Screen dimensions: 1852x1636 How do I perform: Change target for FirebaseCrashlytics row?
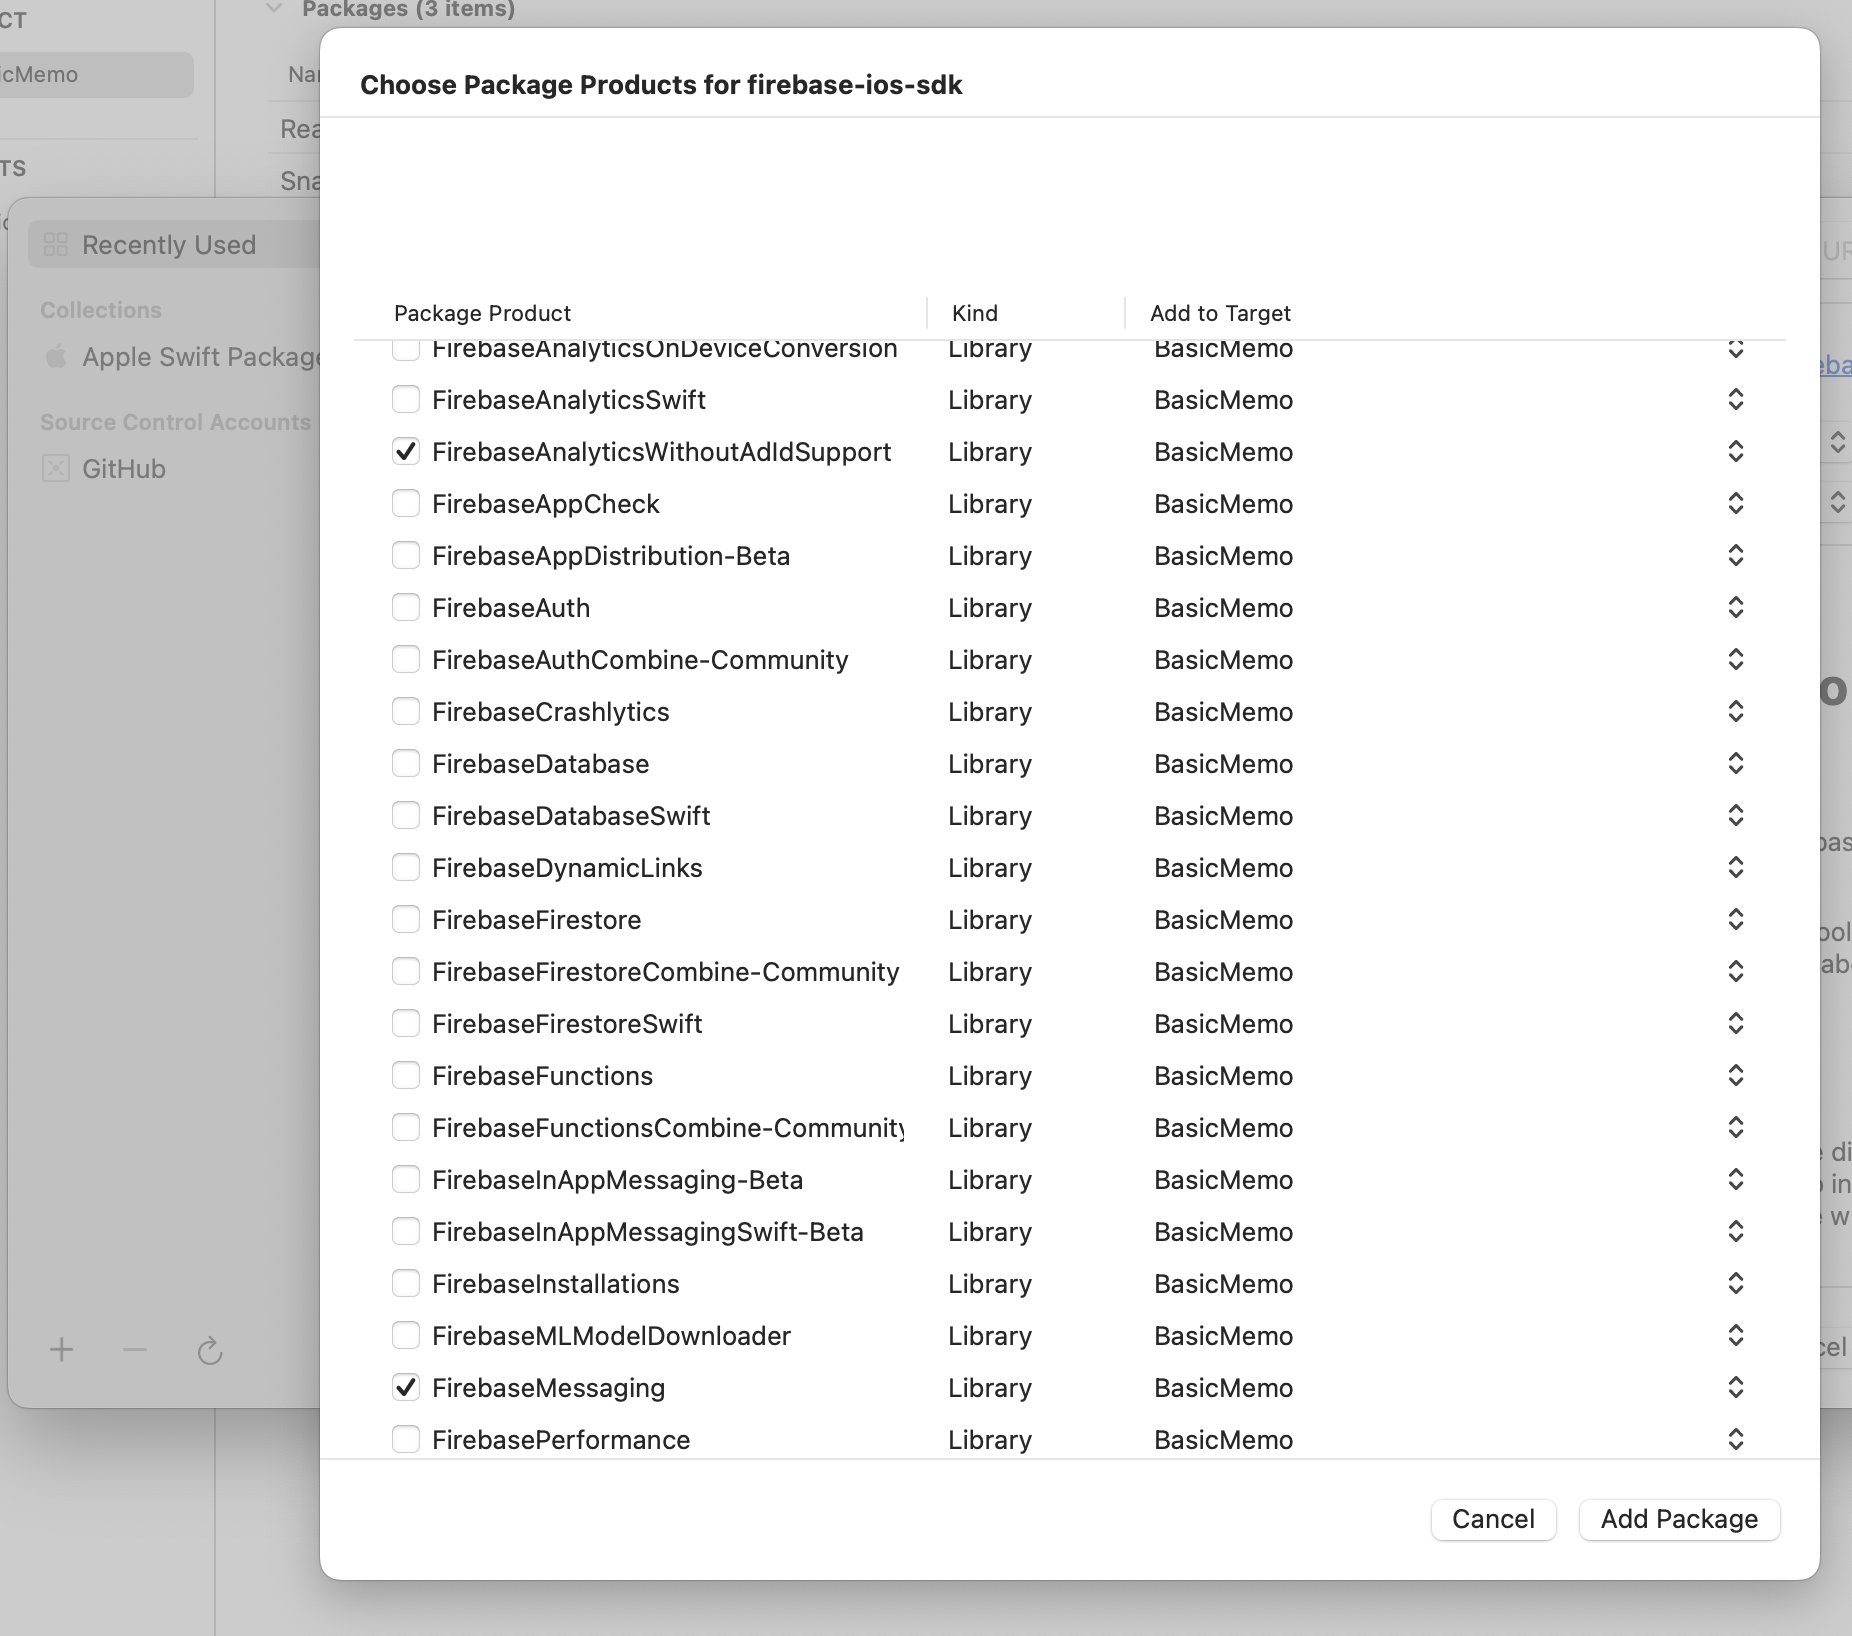click(x=1736, y=712)
